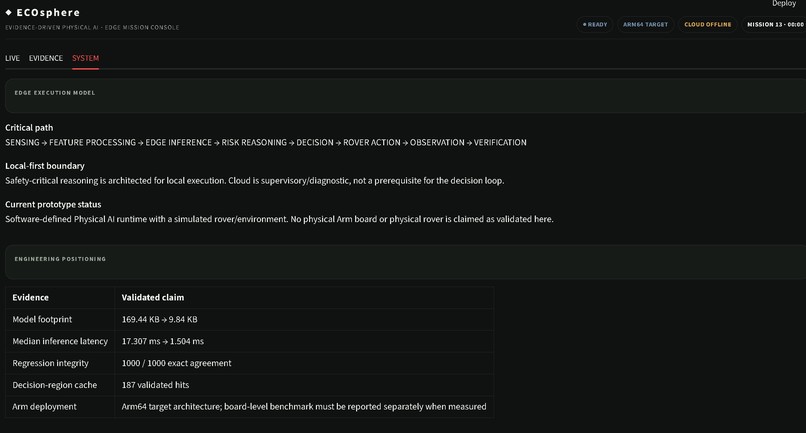
Task: Click the ARM64 TARGET badge
Action: [x=646, y=24]
